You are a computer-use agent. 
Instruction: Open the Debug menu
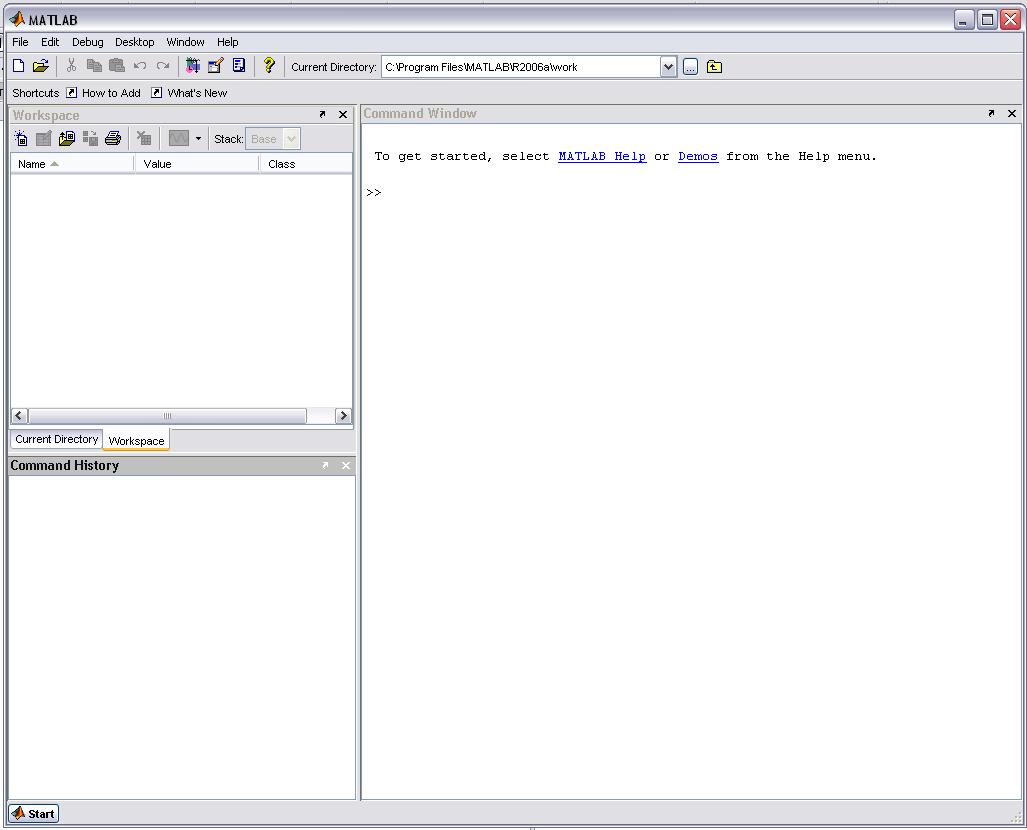(x=88, y=42)
